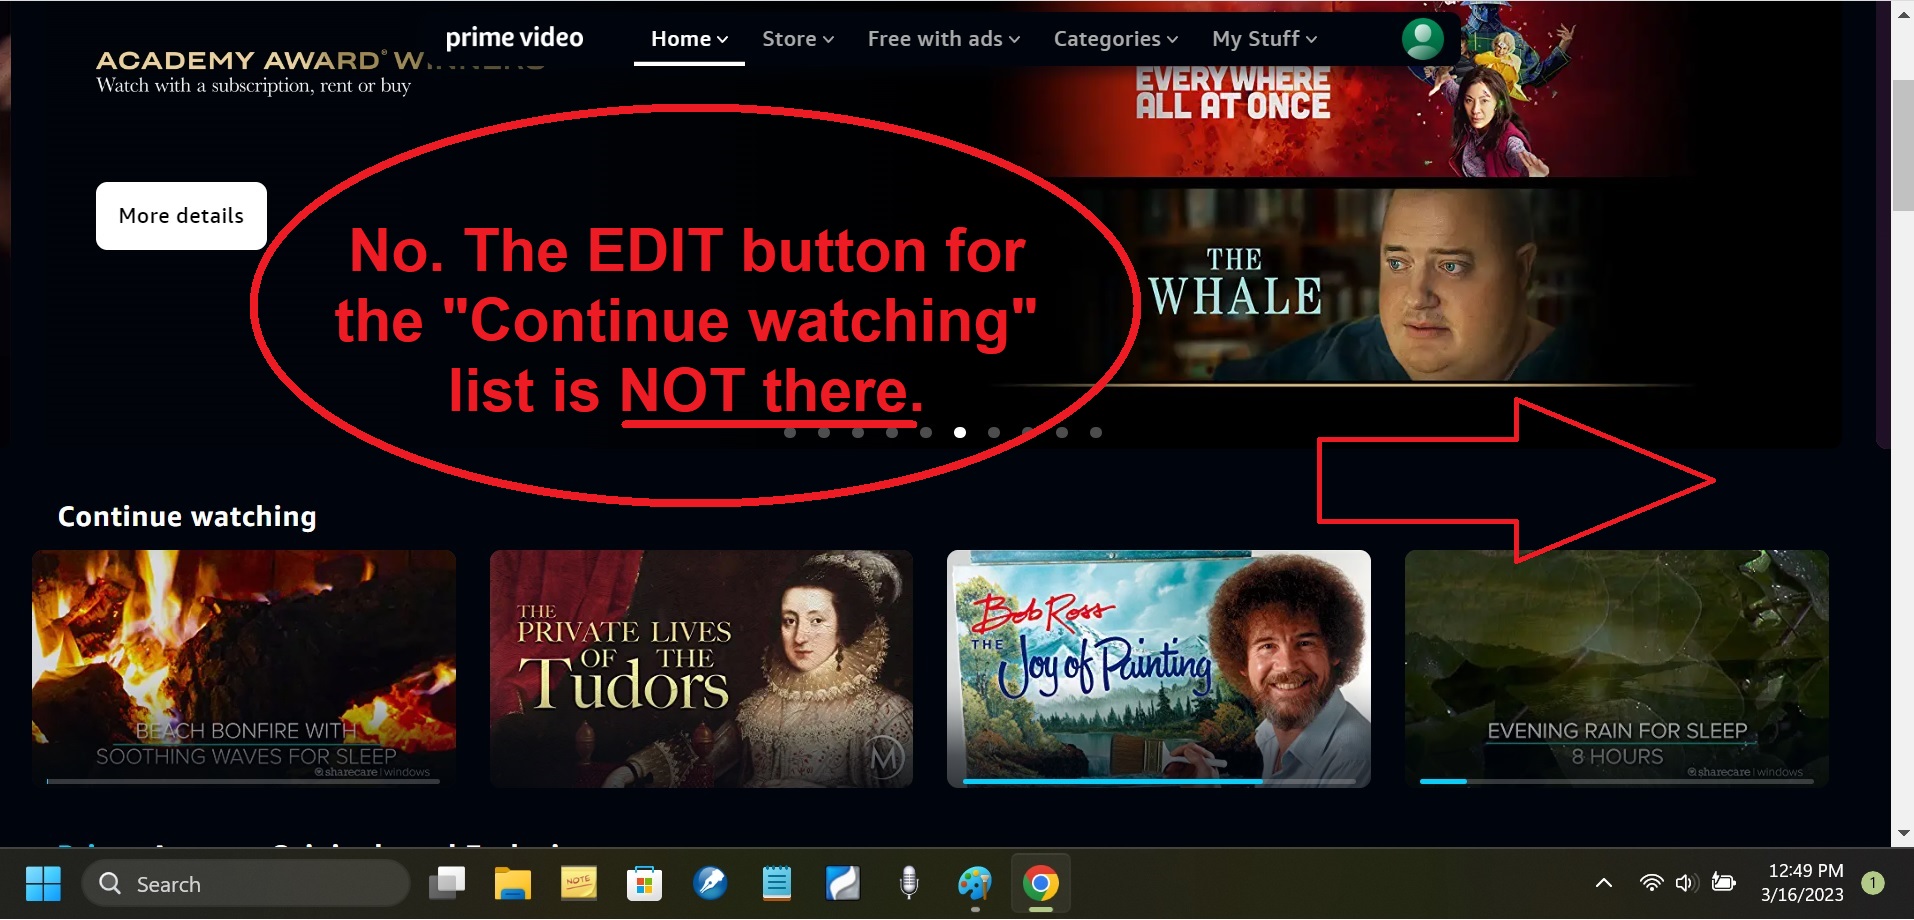Show hidden system tray icons
This screenshot has height=920, width=1914.
click(1603, 883)
